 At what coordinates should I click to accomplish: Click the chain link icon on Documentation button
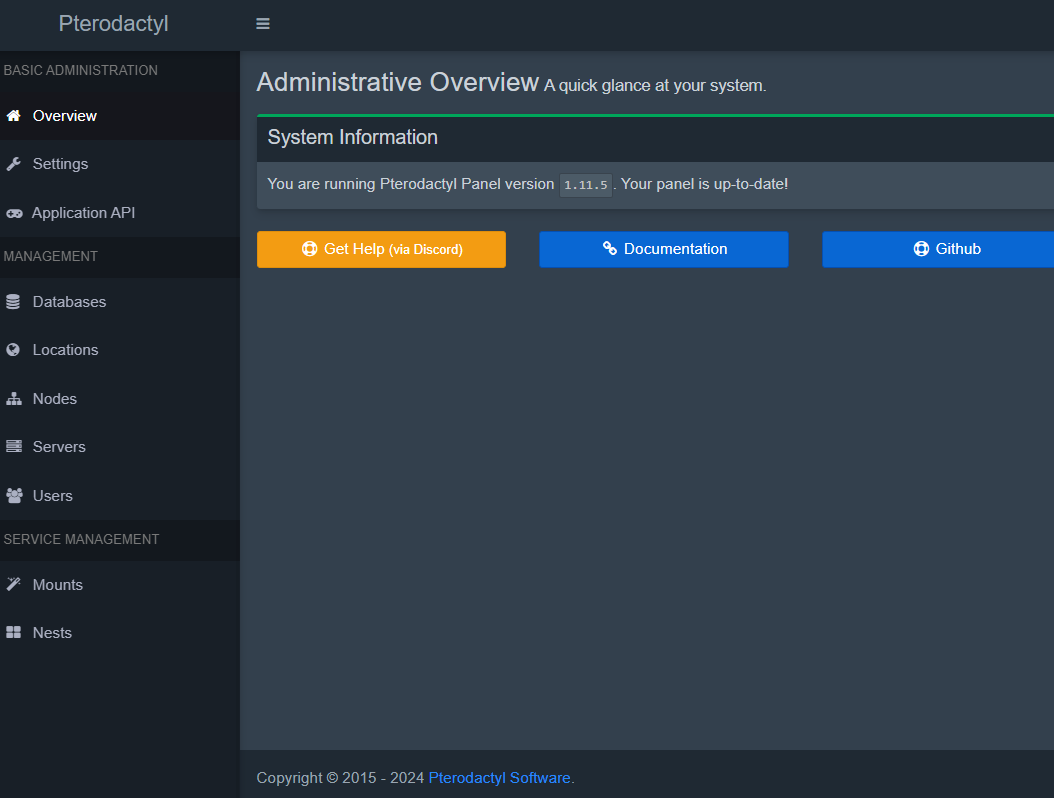[x=610, y=248]
